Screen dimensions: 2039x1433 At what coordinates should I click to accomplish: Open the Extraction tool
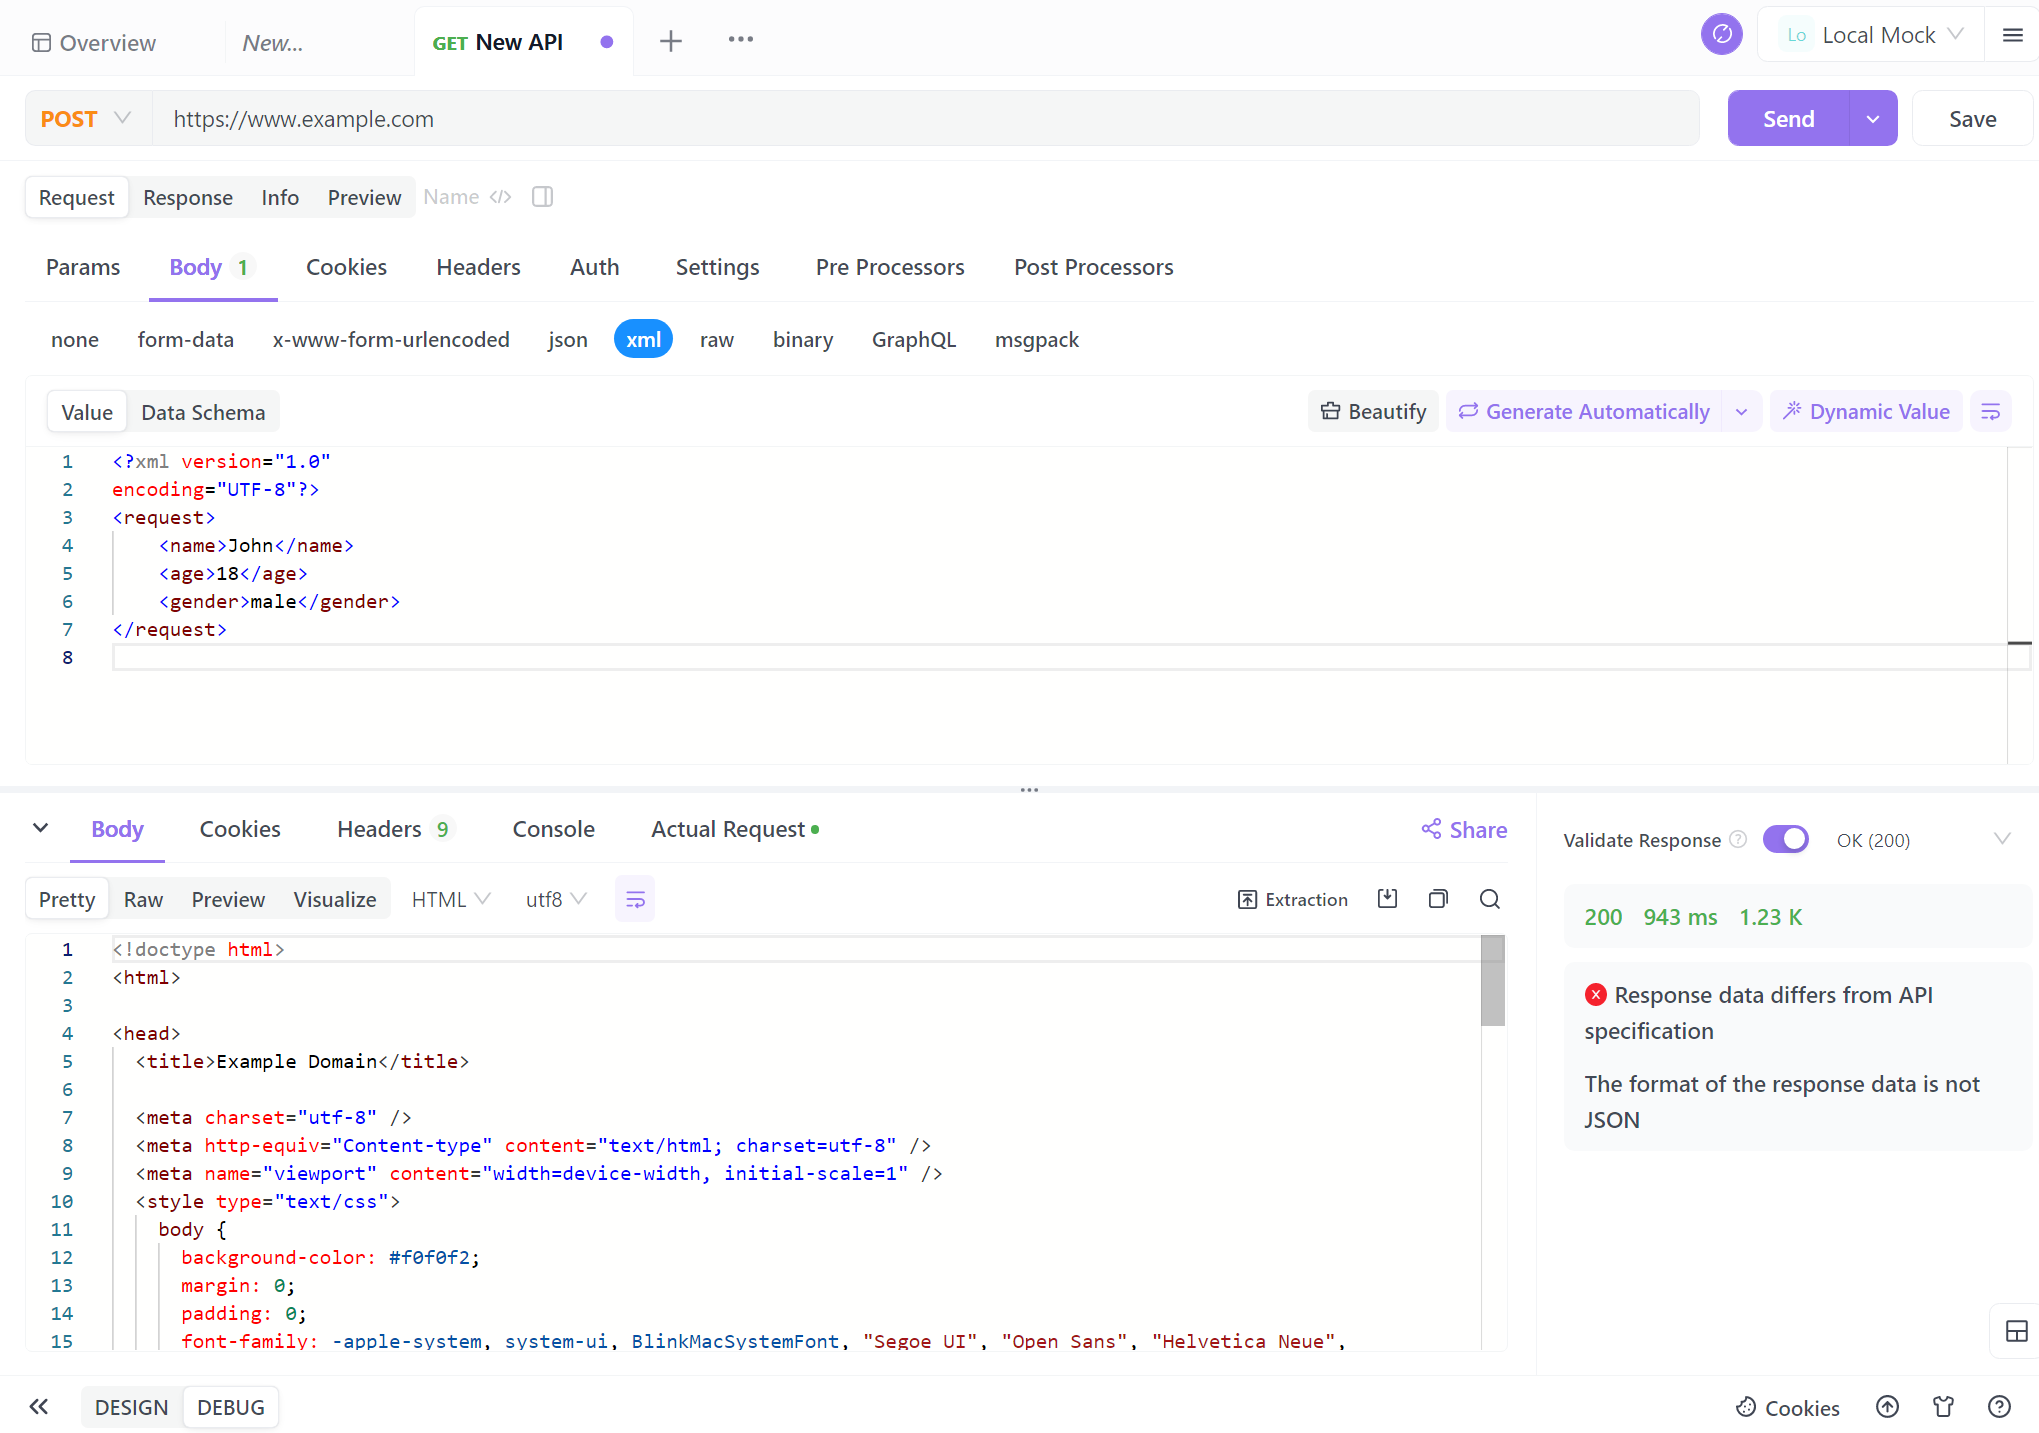click(x=1292, y=900)
